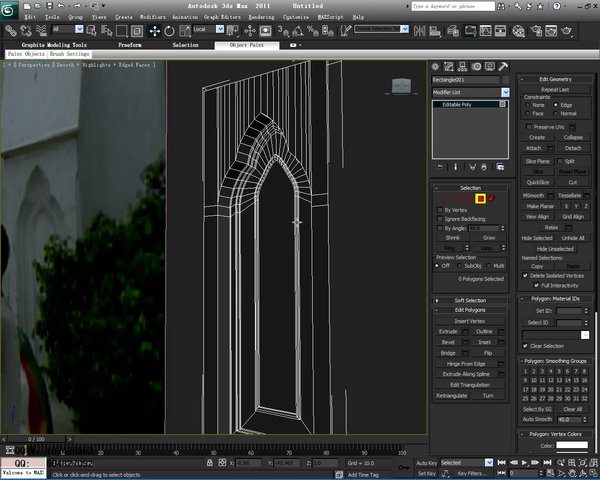Enable the By Vertex checkbox
Viewport: 600px width, 480px height.
coord(440,210)
